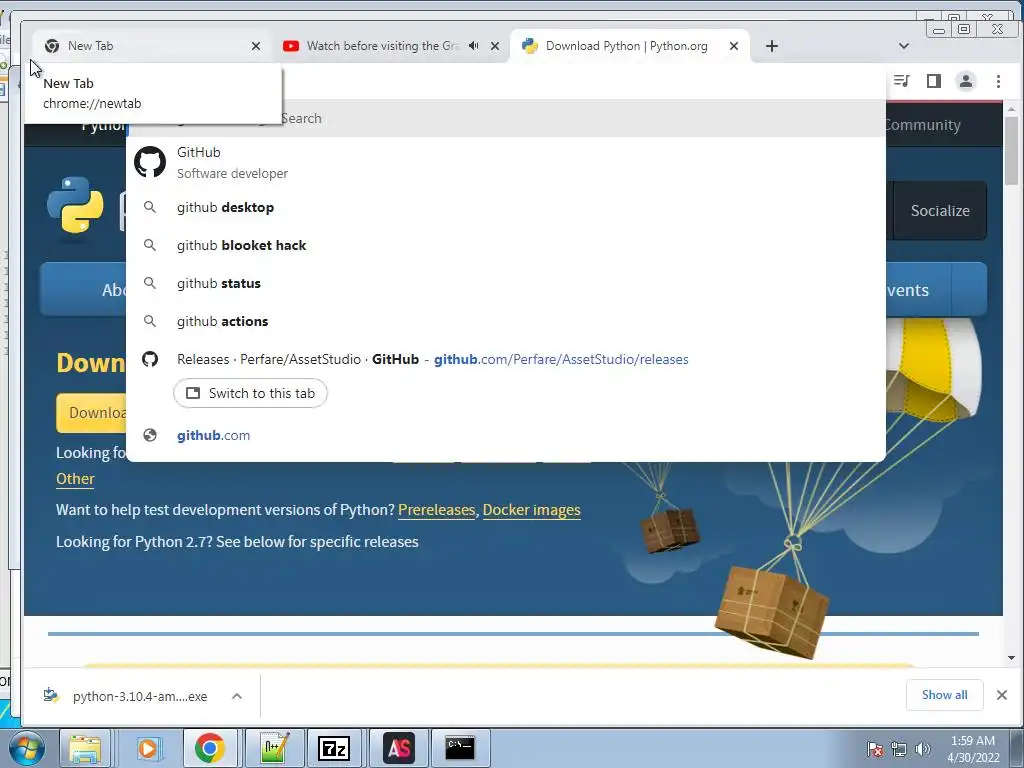Open Command Prompt taskbar icon

(460, 748)
